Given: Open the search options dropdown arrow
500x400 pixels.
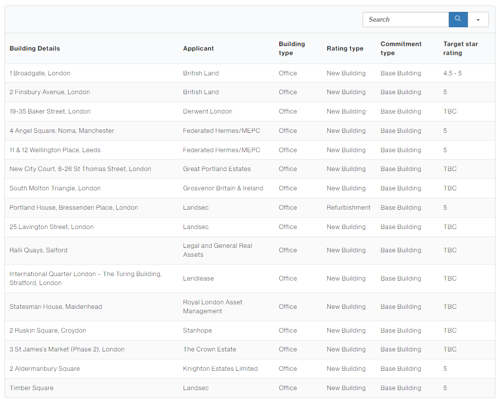Looking at the screenshot, I should click(x=478, y=19).
